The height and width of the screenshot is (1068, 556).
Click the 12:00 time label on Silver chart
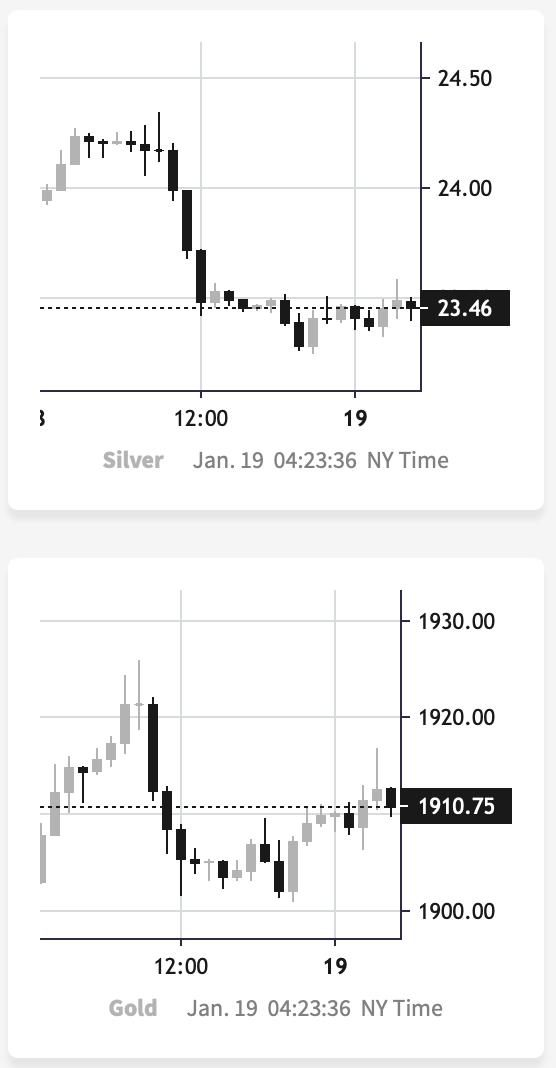tap(201, 418)
